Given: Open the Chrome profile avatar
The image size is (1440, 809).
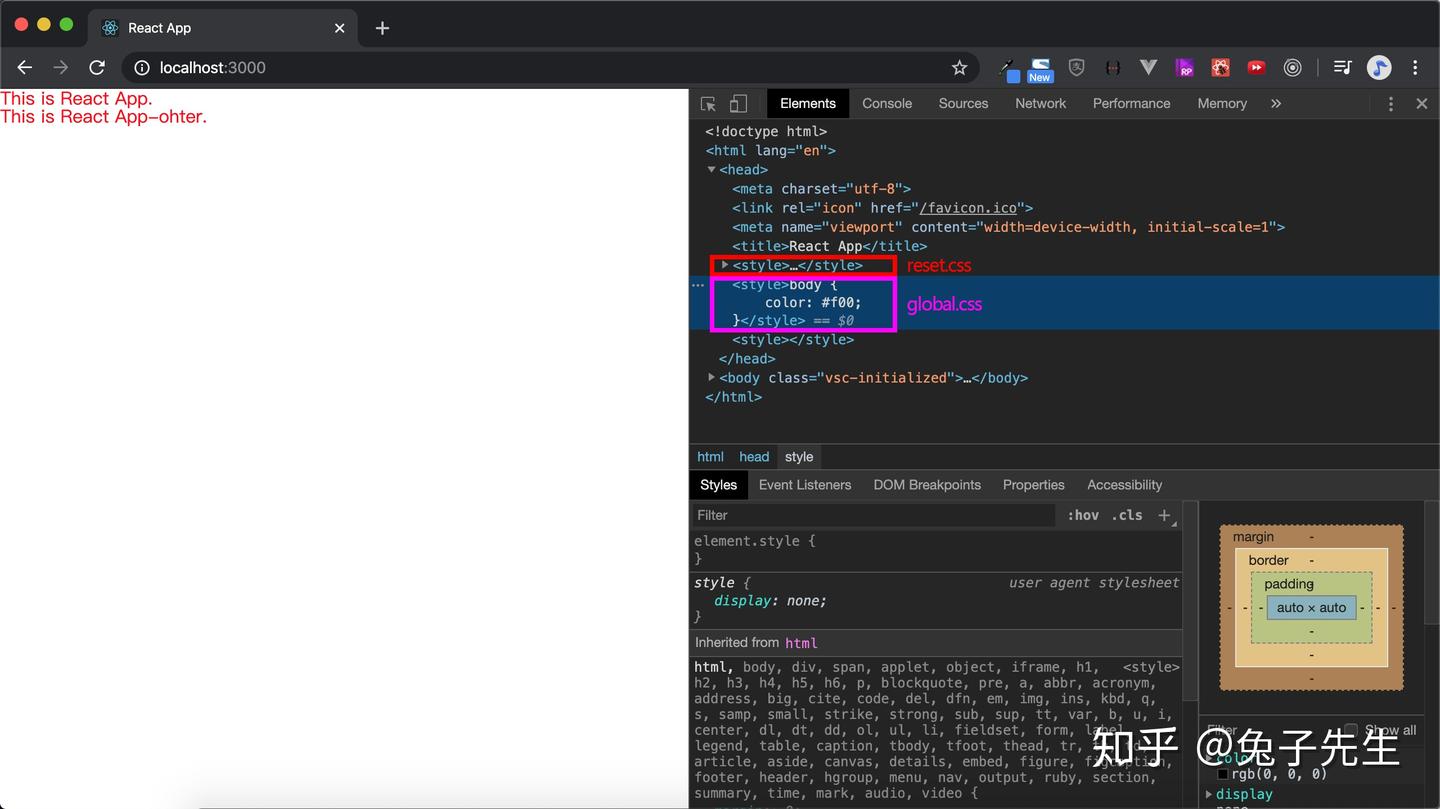Looking at the screenshot, I should (1379, 68).
